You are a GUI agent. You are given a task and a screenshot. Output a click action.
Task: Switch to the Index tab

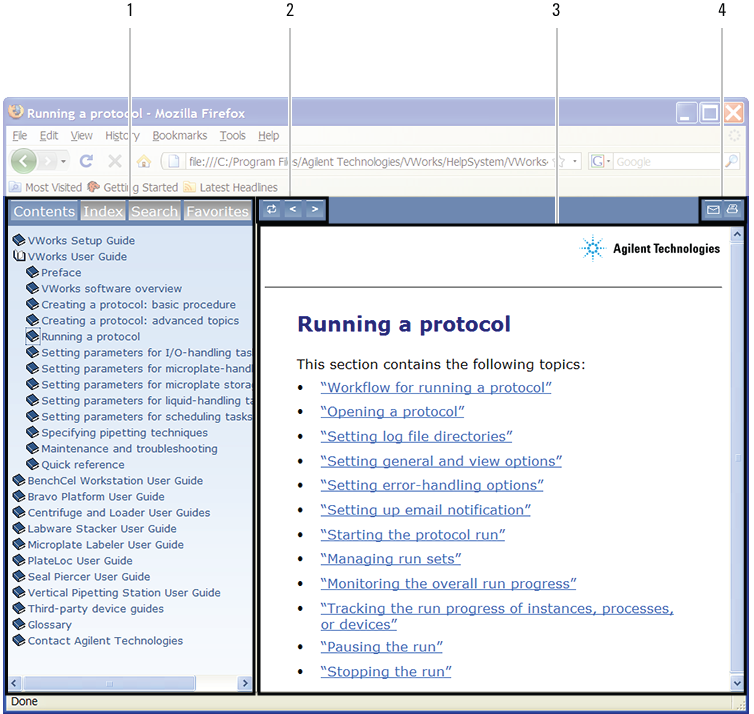(103, 211)
